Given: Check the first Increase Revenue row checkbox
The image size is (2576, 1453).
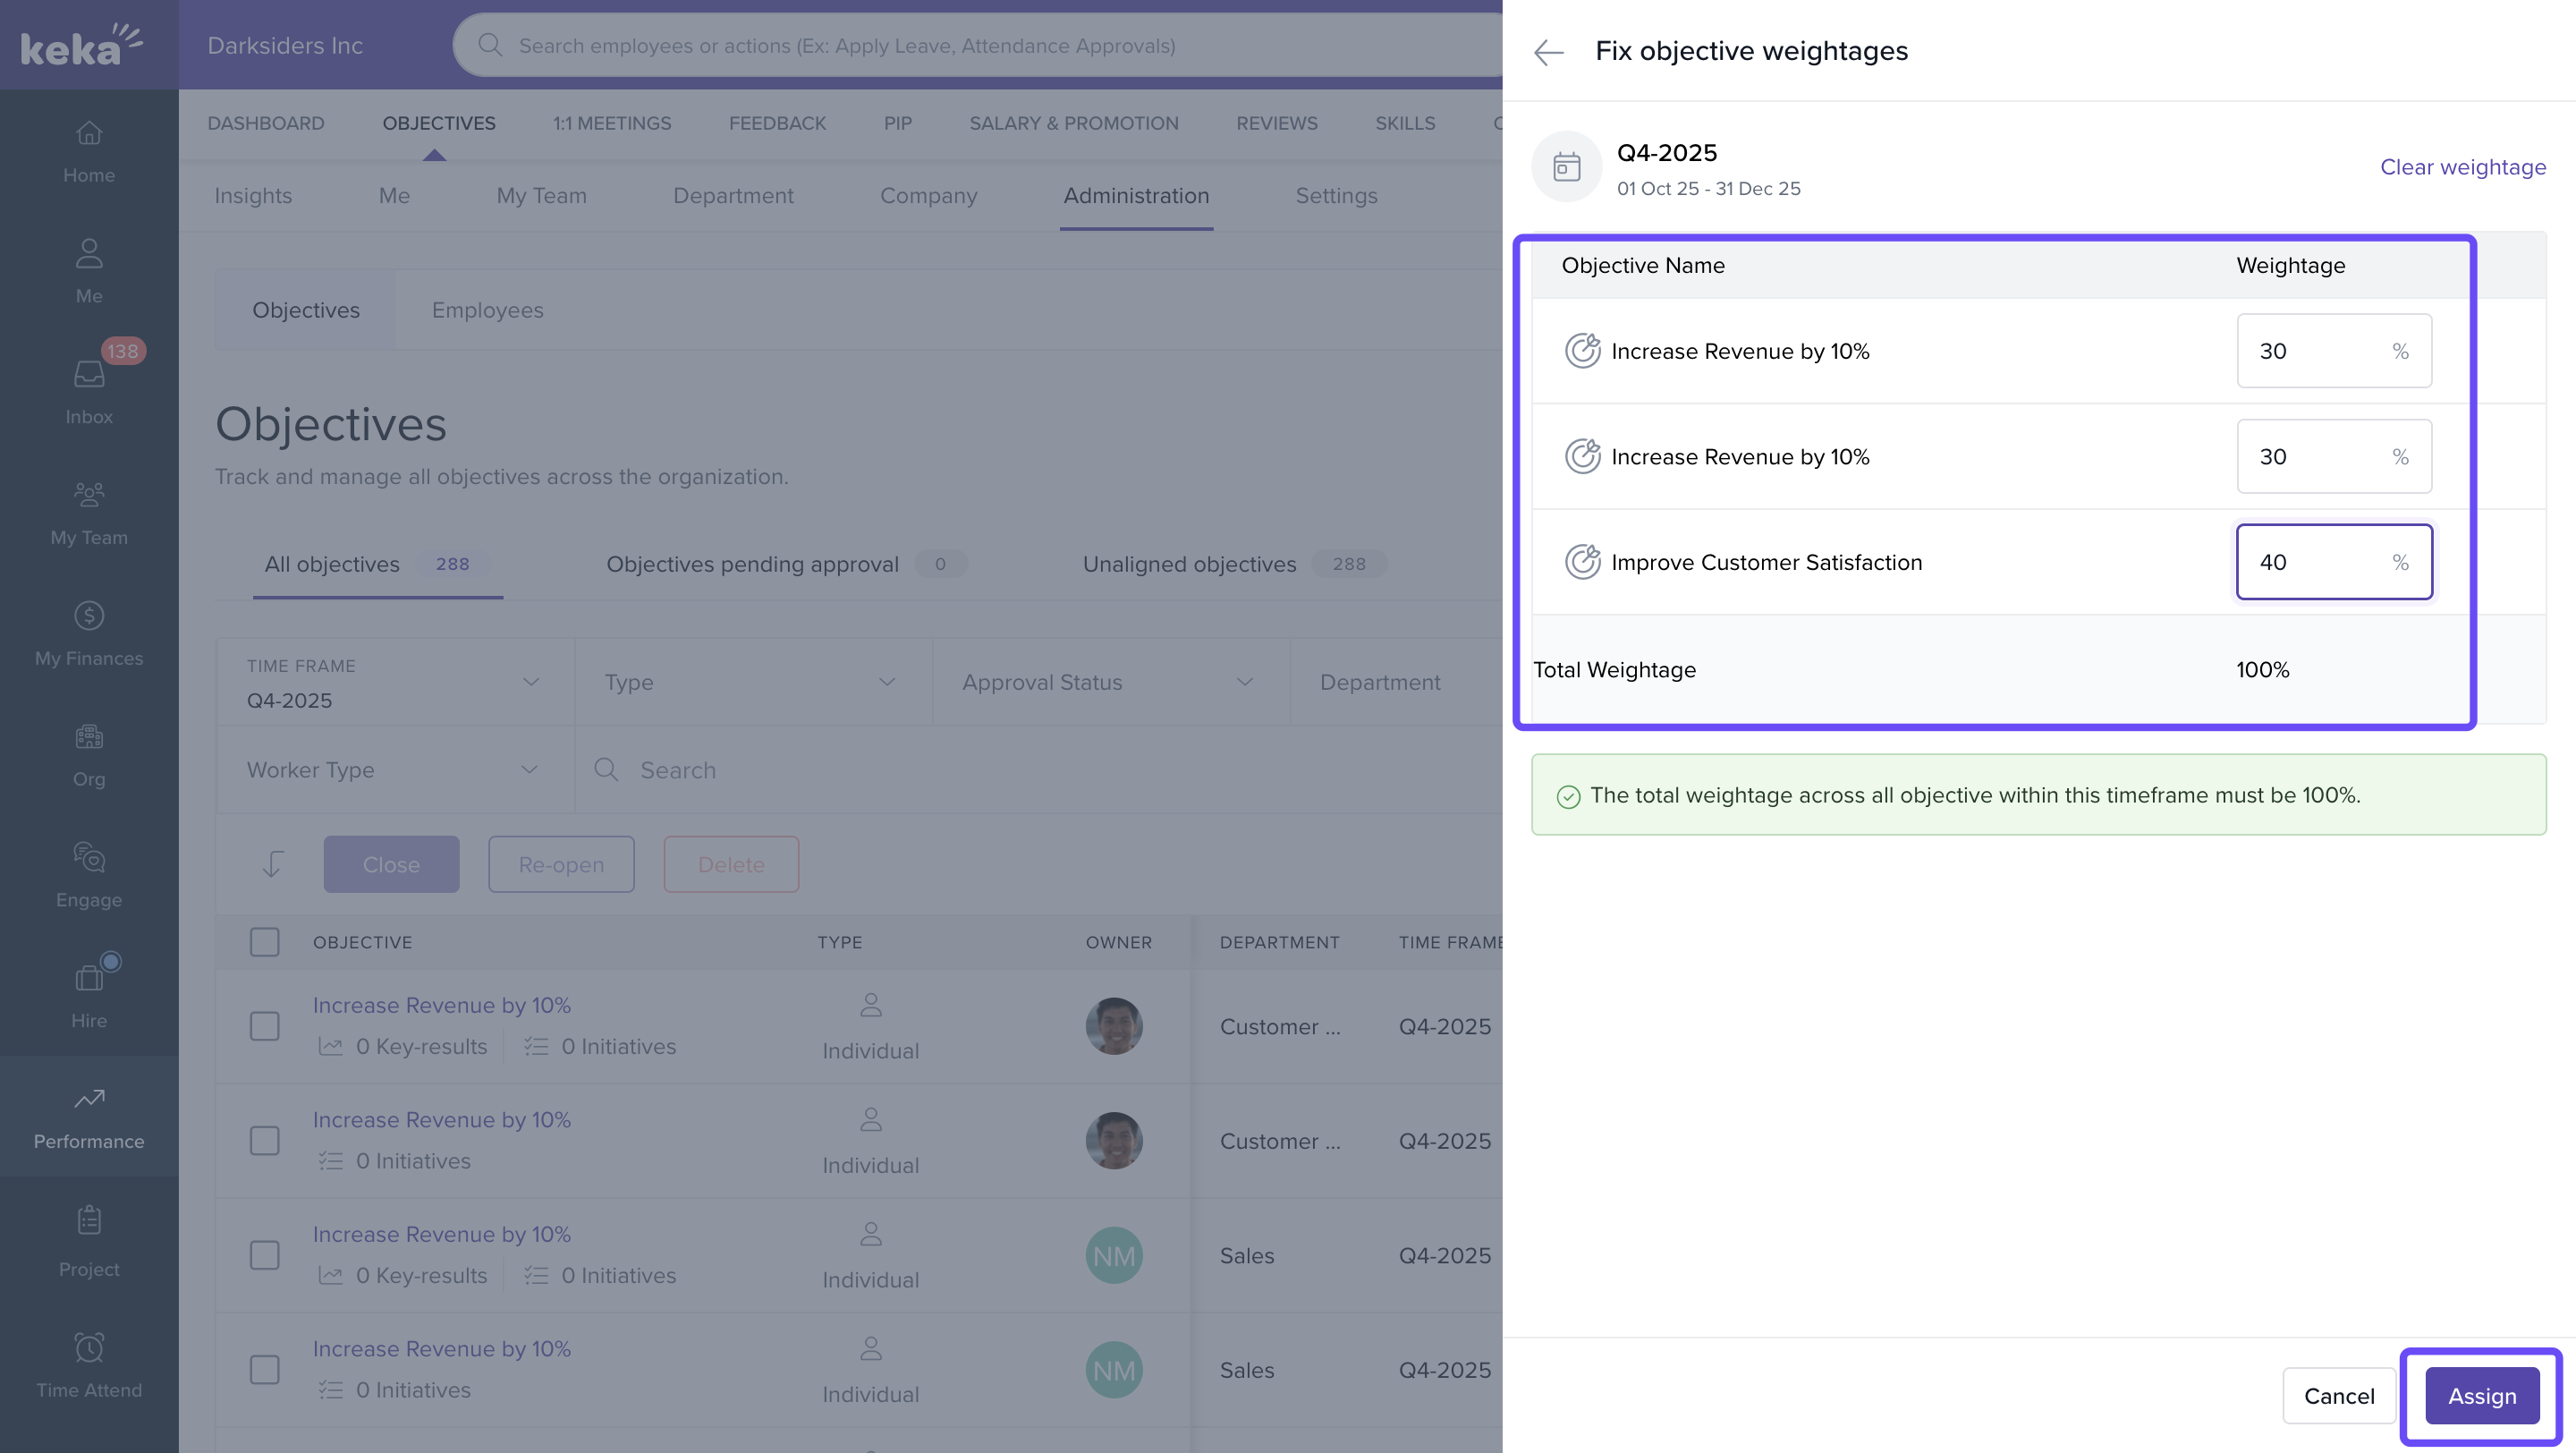Looking at the screenshot, I should [x=264, y=1026].
